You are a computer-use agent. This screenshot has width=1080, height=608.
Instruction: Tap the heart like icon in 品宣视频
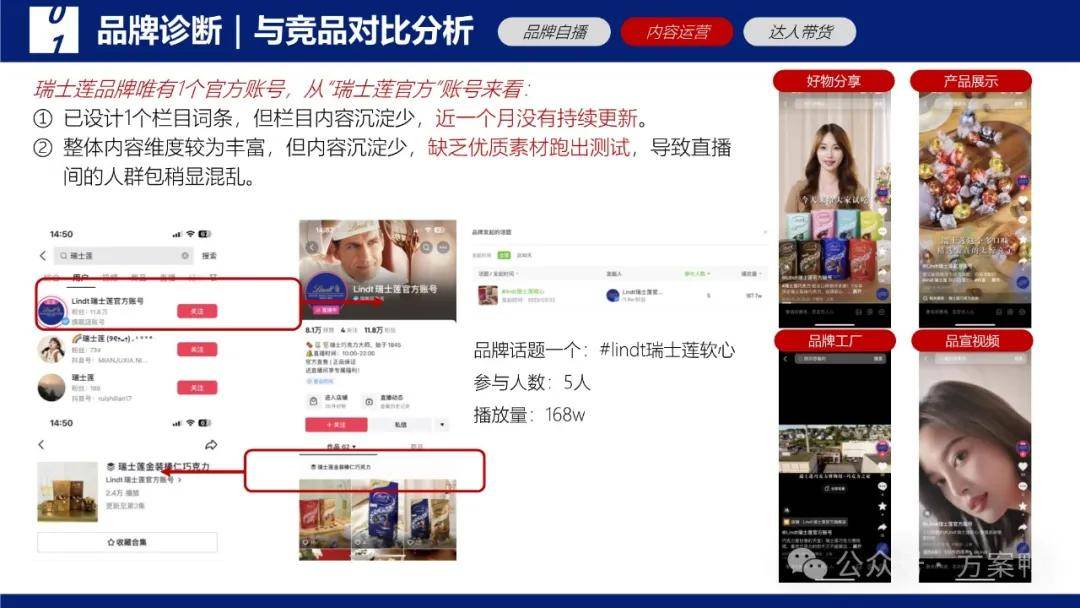point(1022,467)
